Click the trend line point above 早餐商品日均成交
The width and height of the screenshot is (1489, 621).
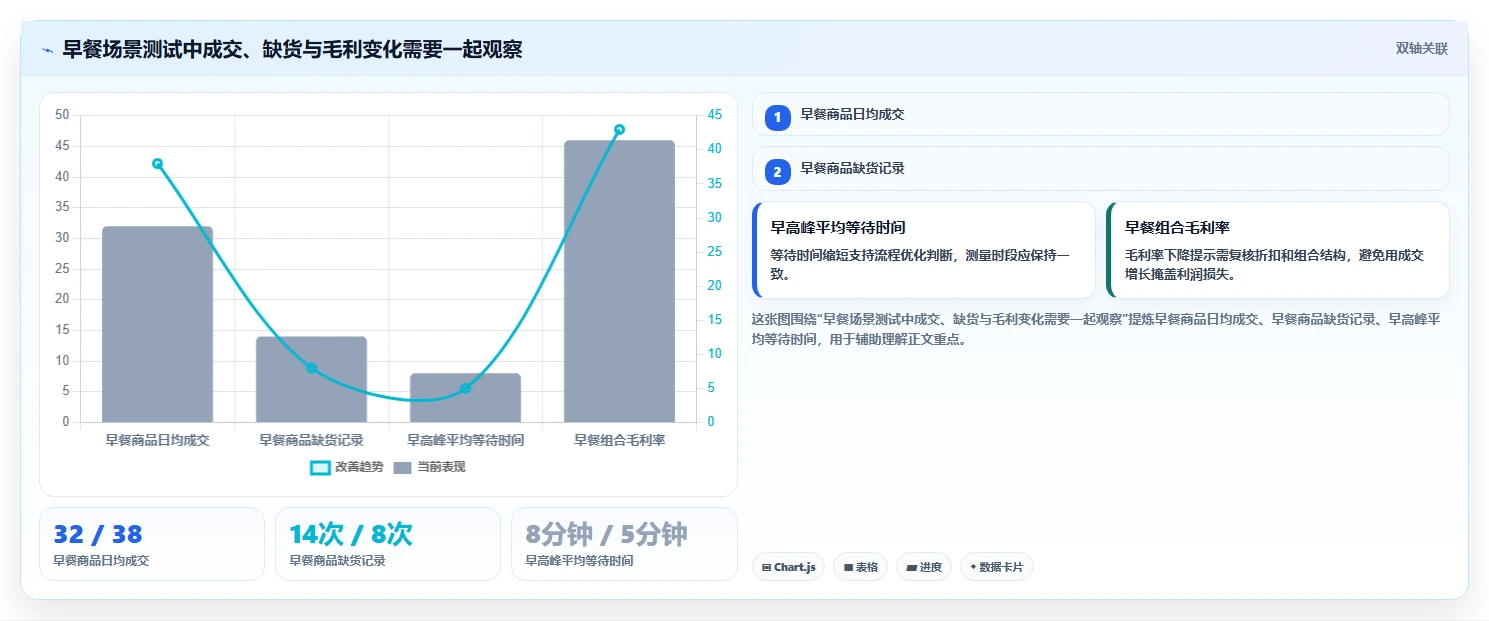tap(157, 164)
